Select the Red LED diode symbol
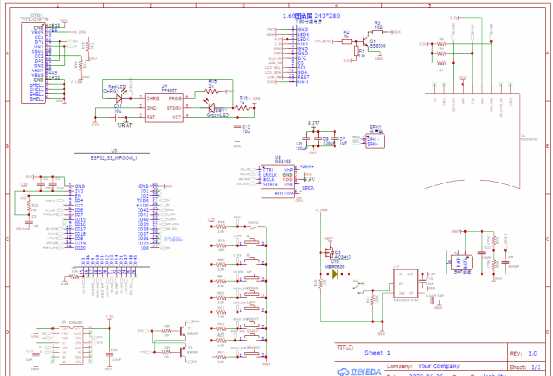 119,98
